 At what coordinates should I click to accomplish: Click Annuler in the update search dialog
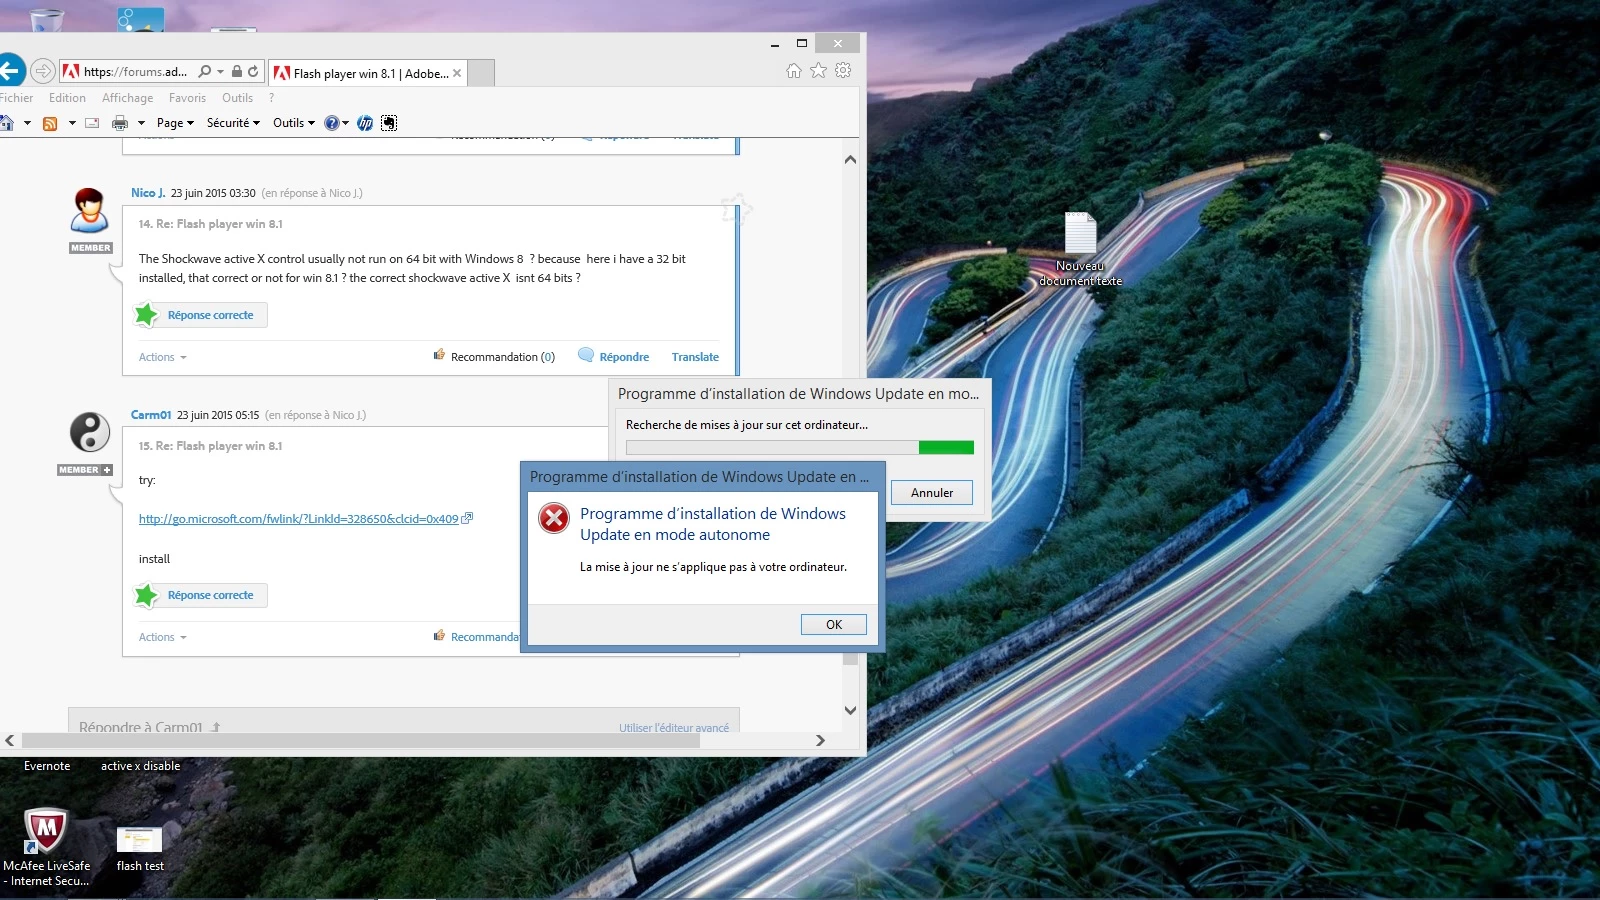point(931,492)
